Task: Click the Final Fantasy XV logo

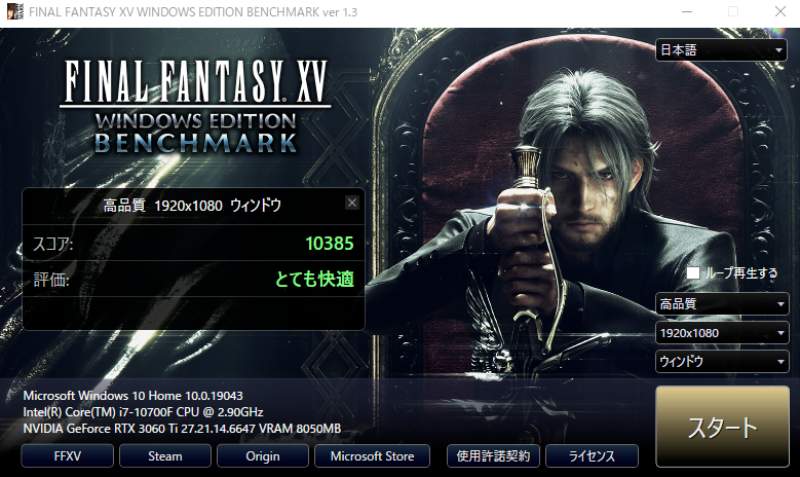Action: click(x=195, y=106)
